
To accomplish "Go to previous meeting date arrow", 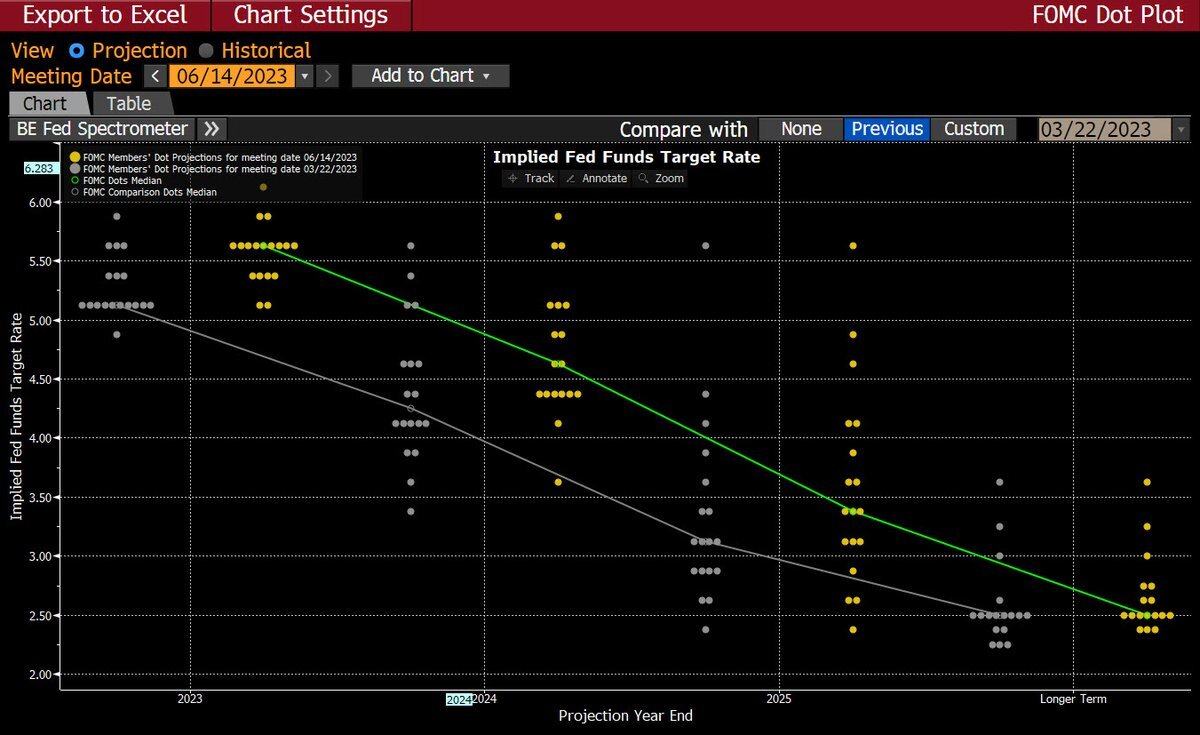I will [155, 76].
